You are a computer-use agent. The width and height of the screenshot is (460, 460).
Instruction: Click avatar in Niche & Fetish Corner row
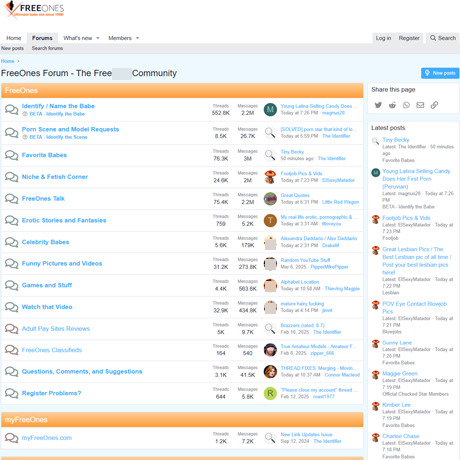(x=270, y=177)
